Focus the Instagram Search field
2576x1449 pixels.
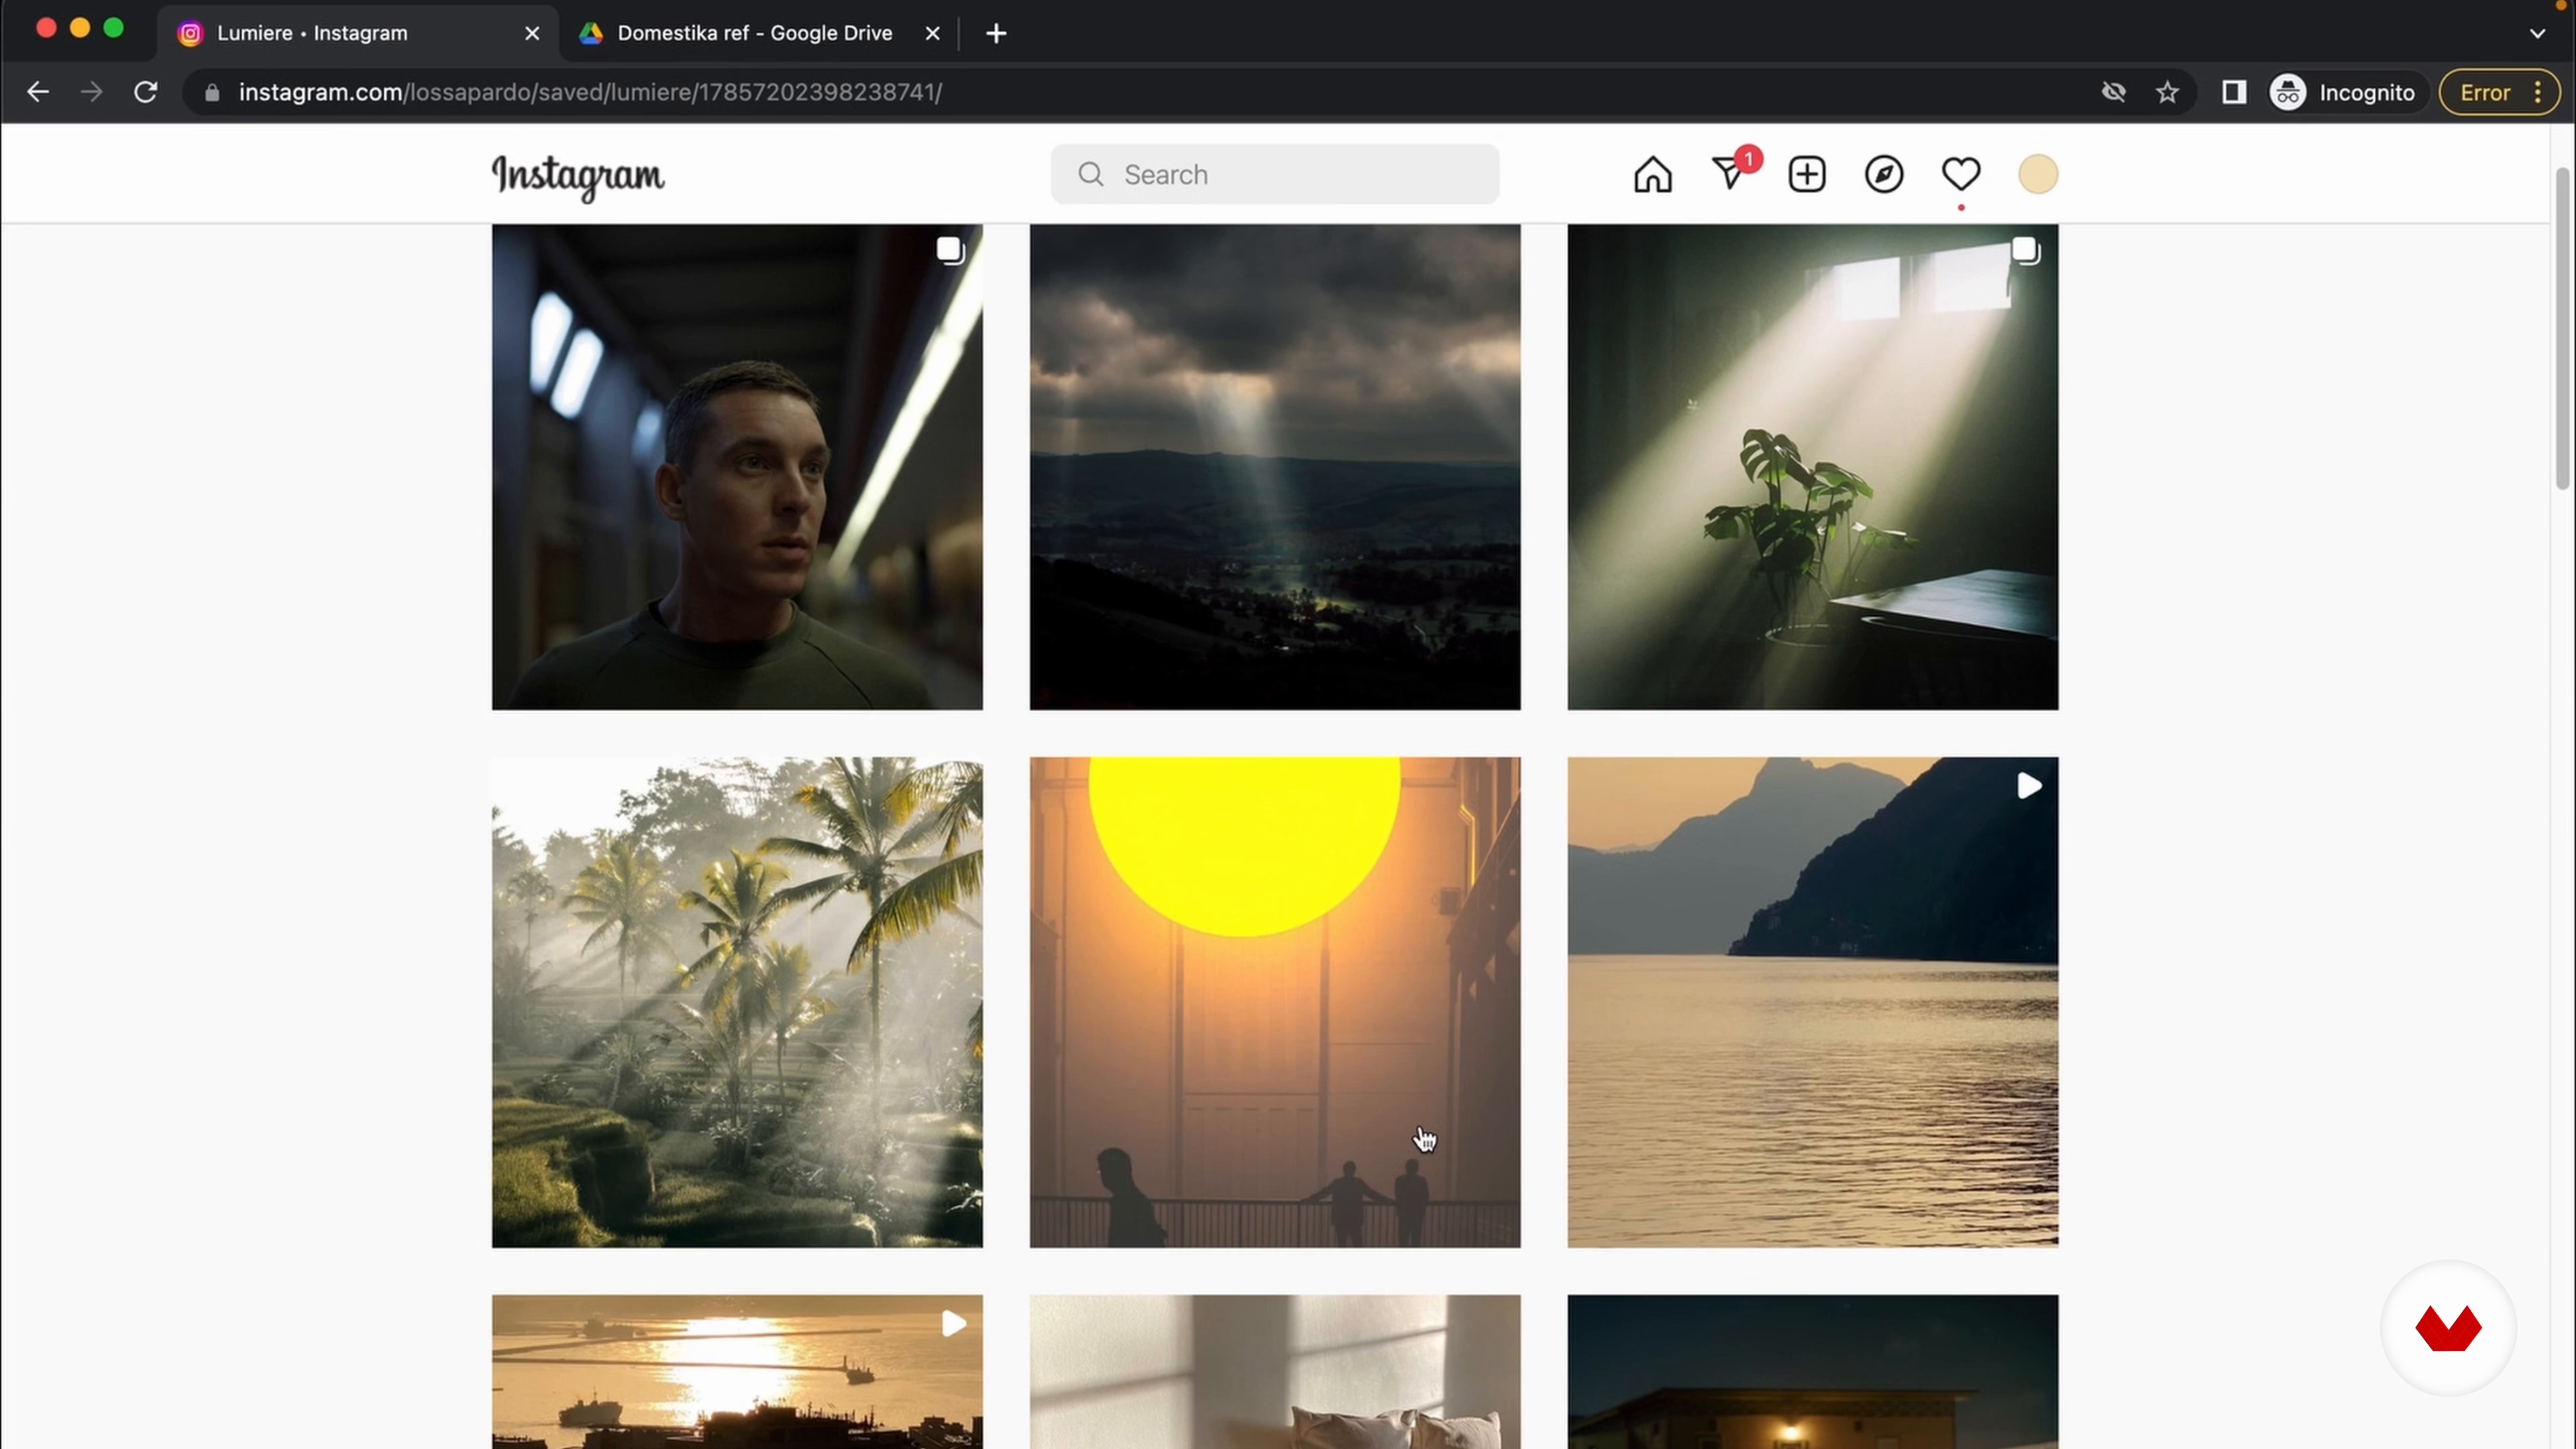tap(1274, 174)
